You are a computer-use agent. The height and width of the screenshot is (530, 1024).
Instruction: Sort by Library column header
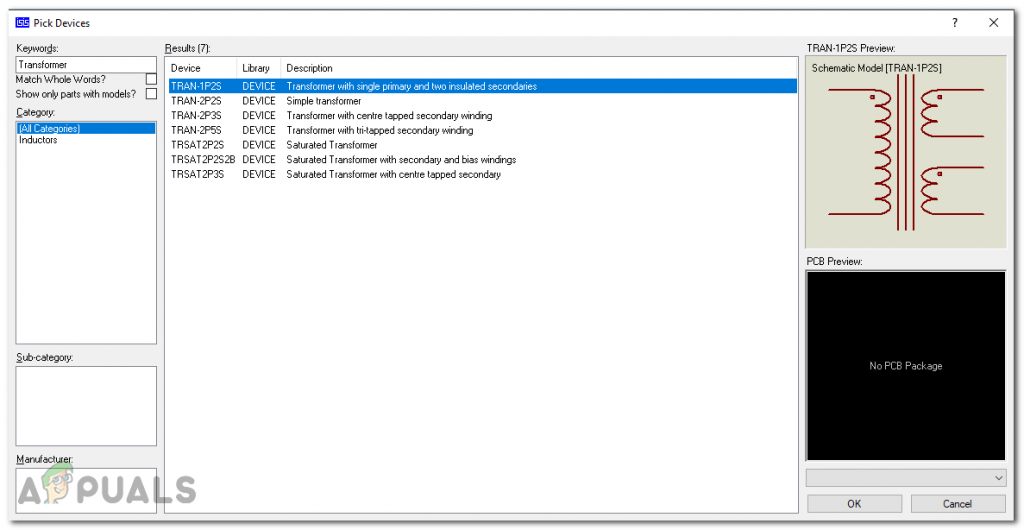(259, 68)
